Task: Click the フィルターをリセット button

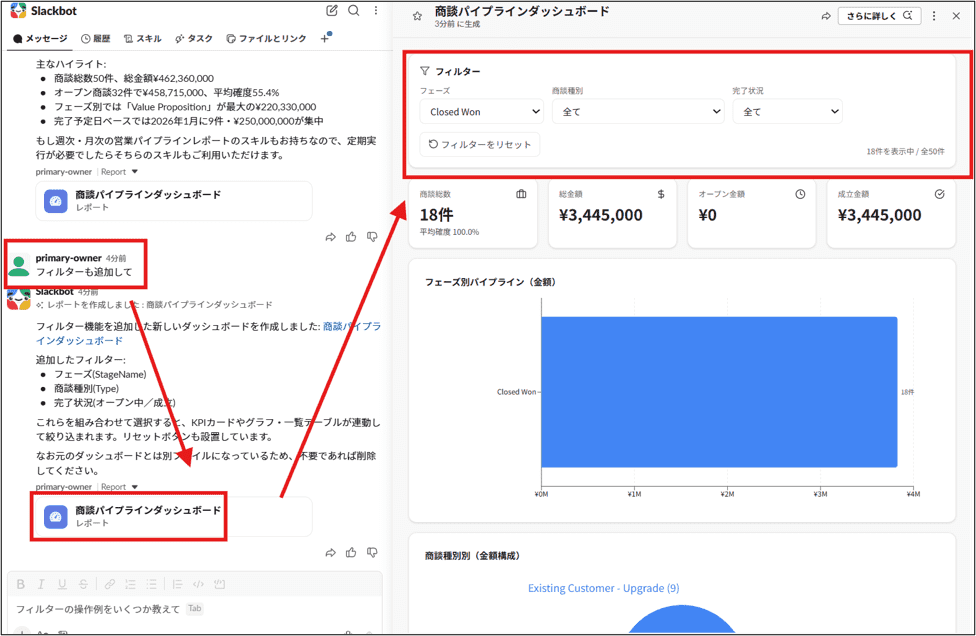Action: 479,144
